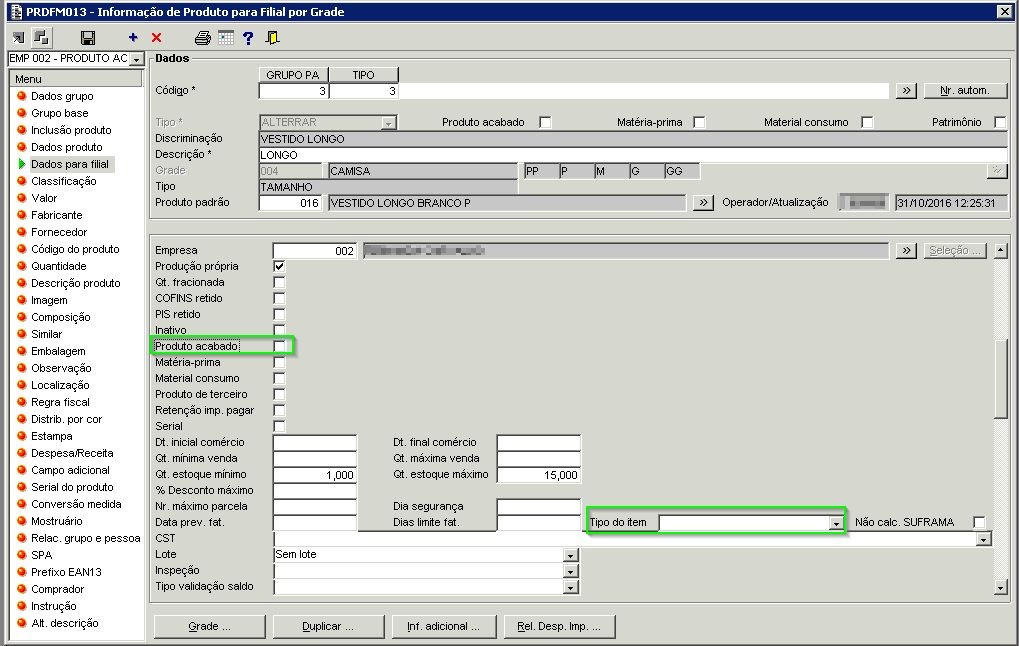The height and width of the screenshot is (646, 1019).
Task: Open the EMP 002 company dropdown
Action: pyautogui.click(x=136, y=58)
